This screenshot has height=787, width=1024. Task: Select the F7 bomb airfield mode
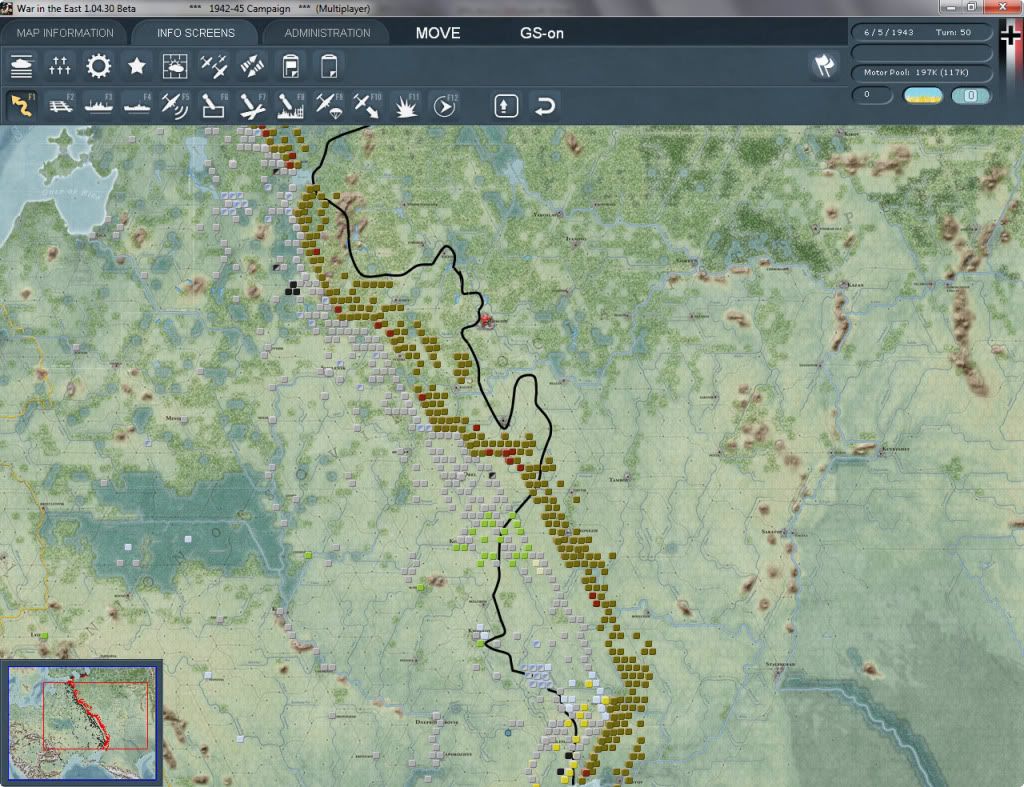point(252,105)
